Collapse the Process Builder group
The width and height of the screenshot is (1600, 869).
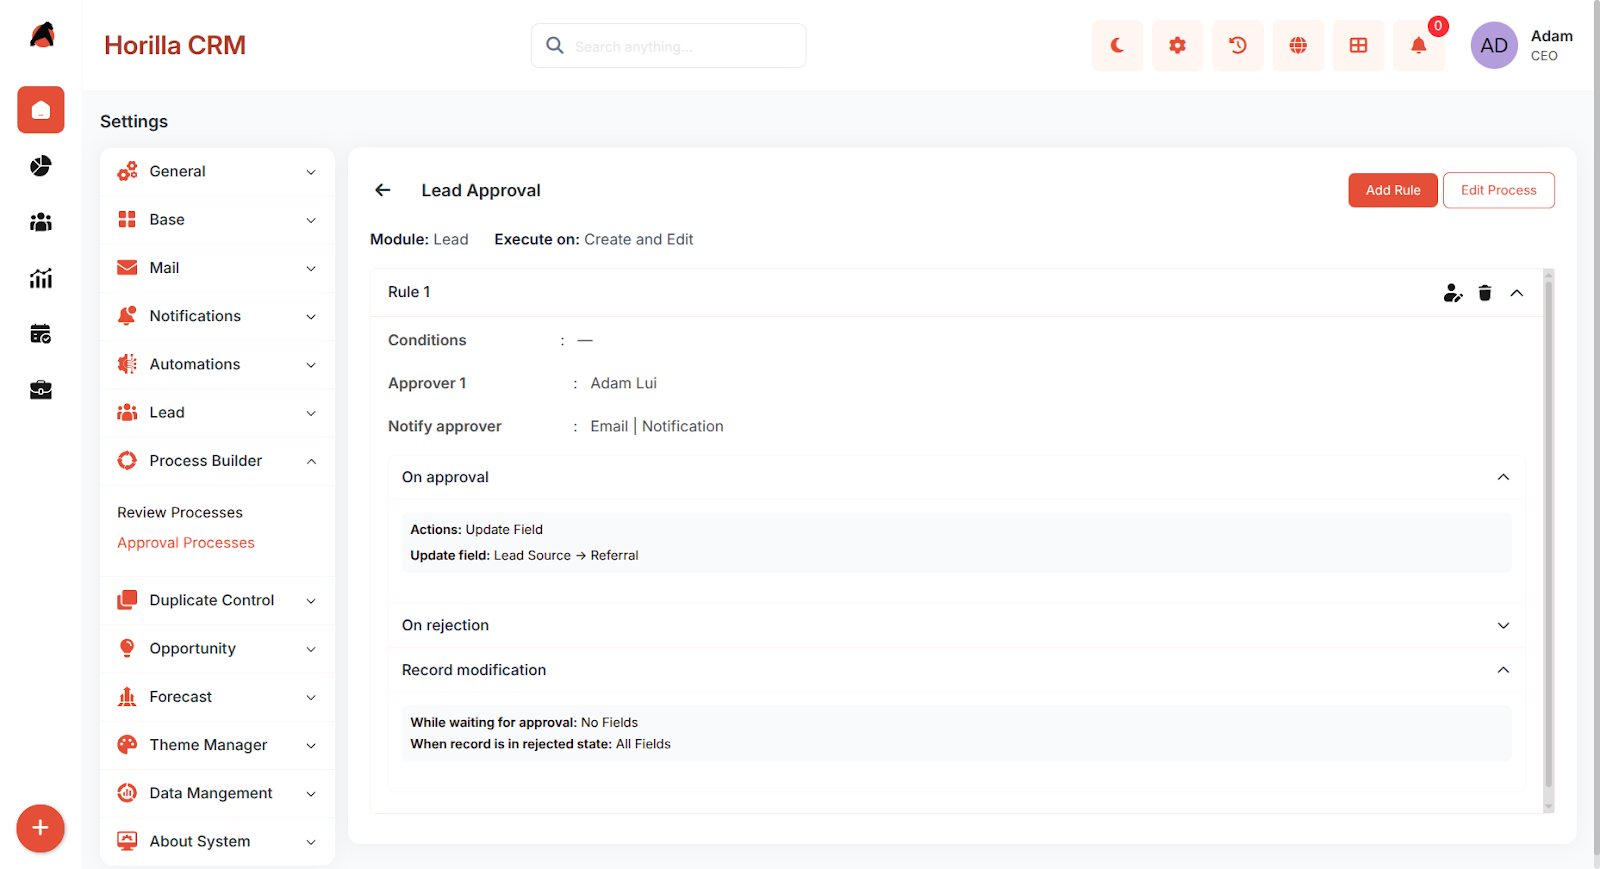[217, 461]
